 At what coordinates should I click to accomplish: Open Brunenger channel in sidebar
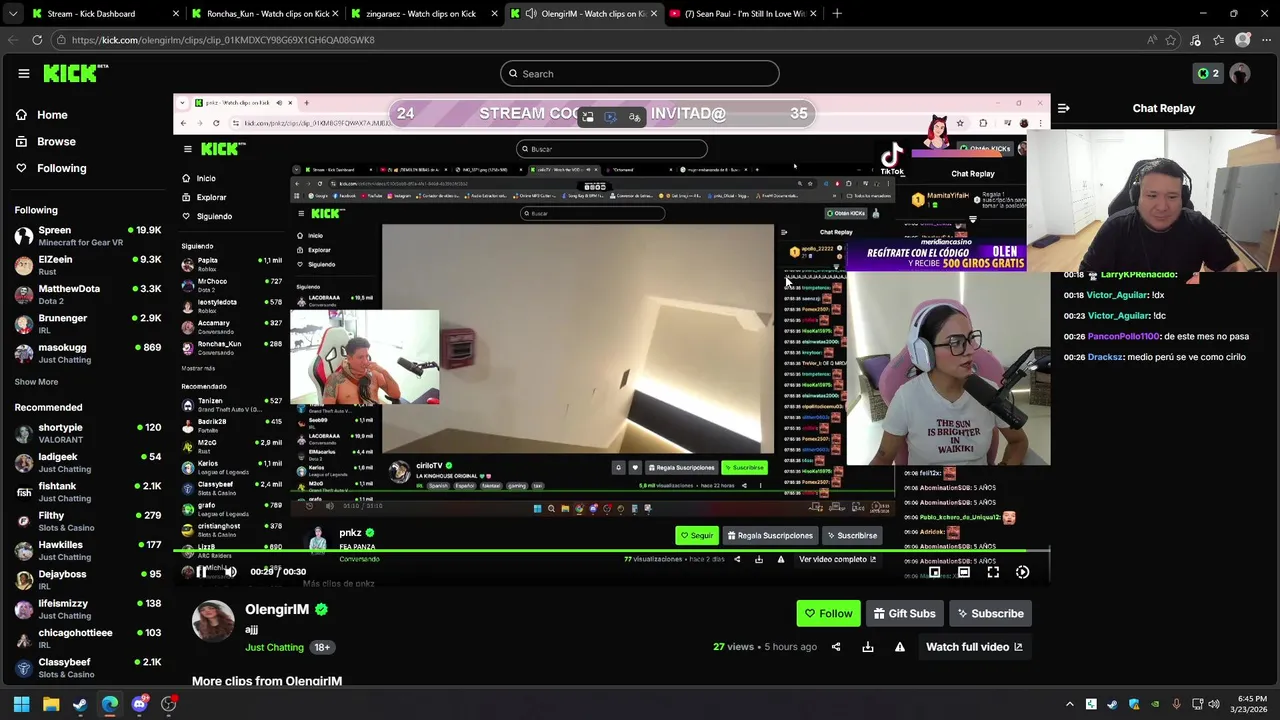88,324
